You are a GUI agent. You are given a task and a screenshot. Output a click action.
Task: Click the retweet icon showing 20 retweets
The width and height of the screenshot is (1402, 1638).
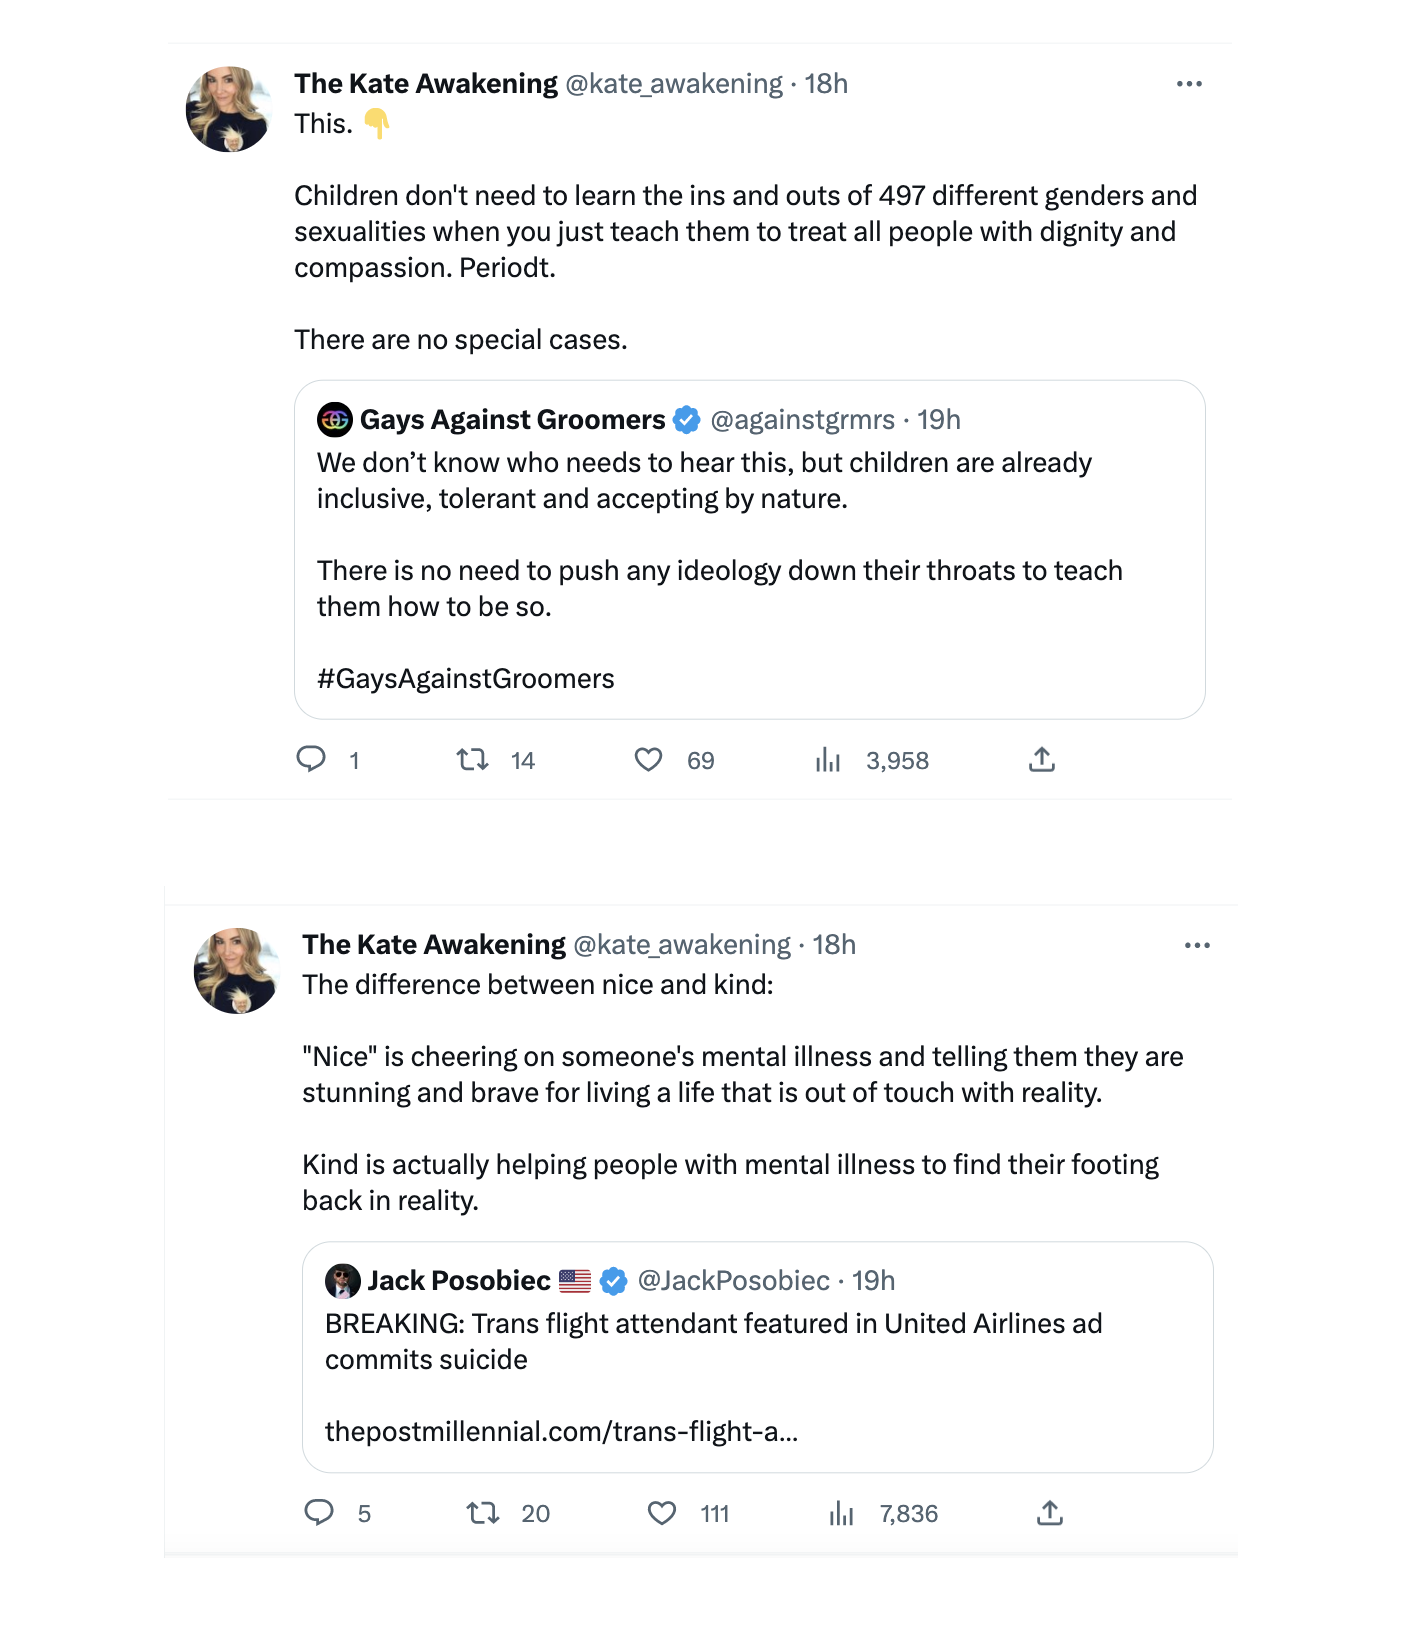(x=483, y=1513)
